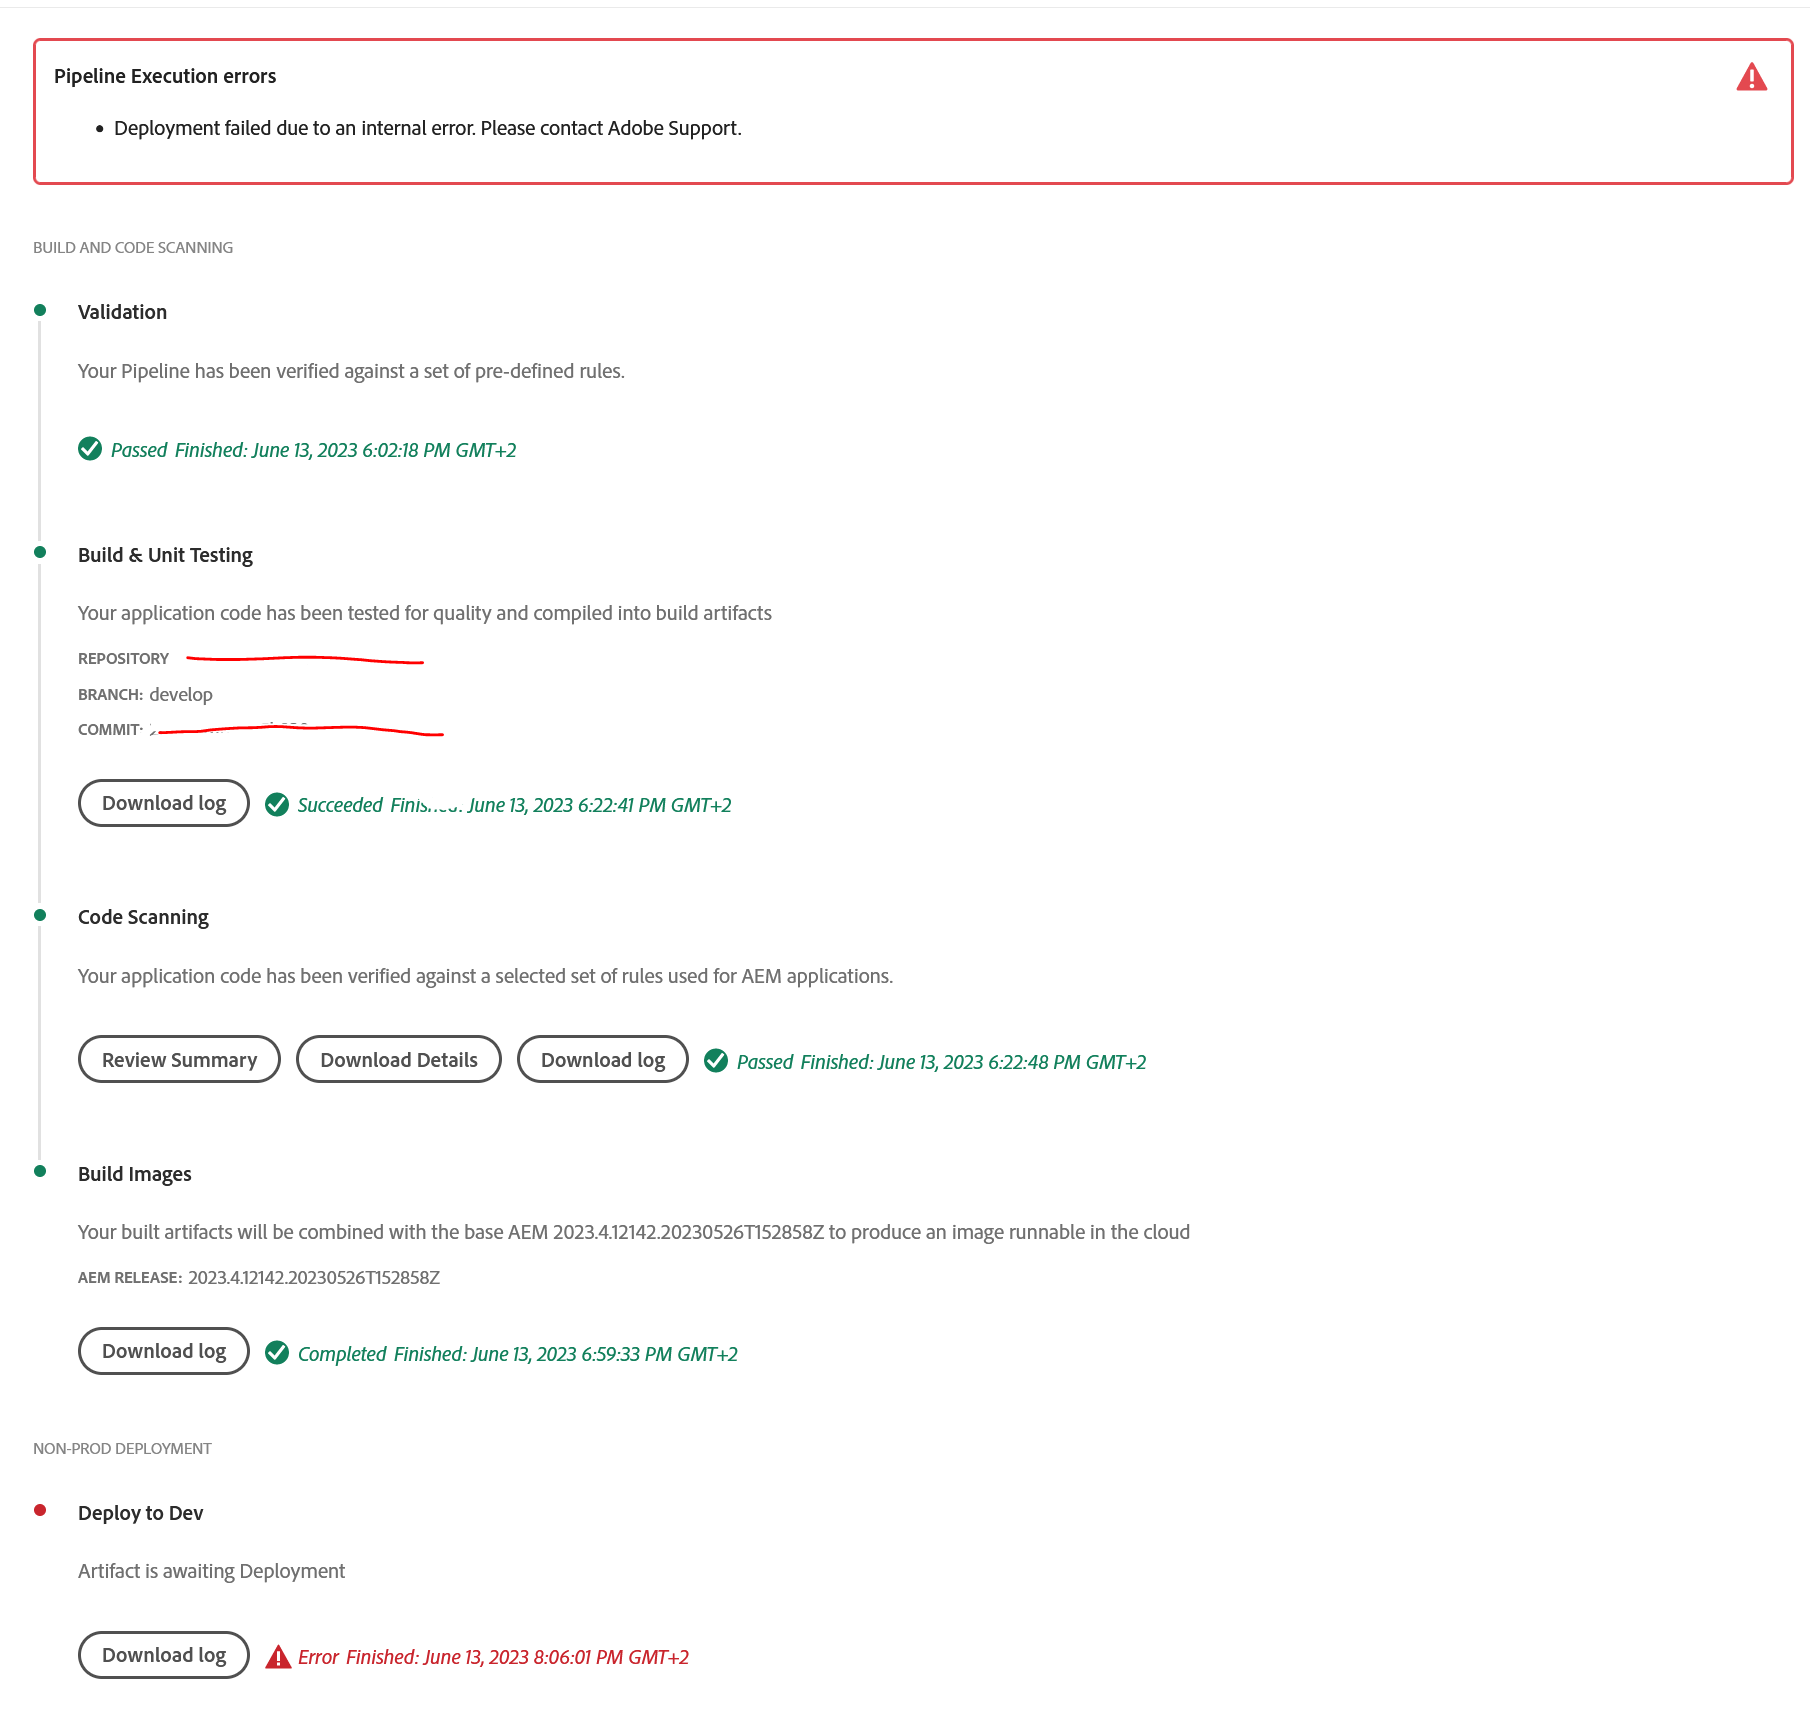The width and height of the screenshot is (1810, 1719).
Task: Click the green Passed checkmark for Validation
Action: tap(89, 449)
